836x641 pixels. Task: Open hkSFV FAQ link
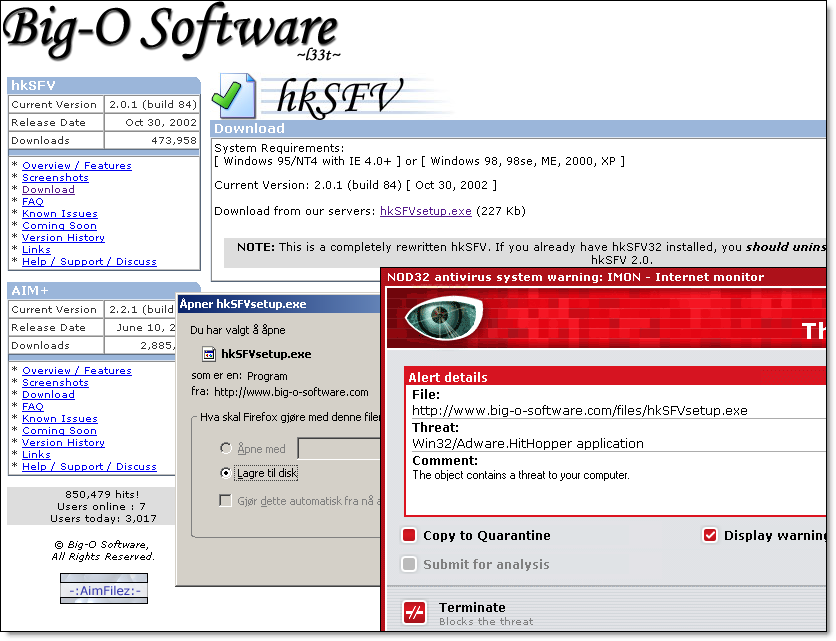33,202
